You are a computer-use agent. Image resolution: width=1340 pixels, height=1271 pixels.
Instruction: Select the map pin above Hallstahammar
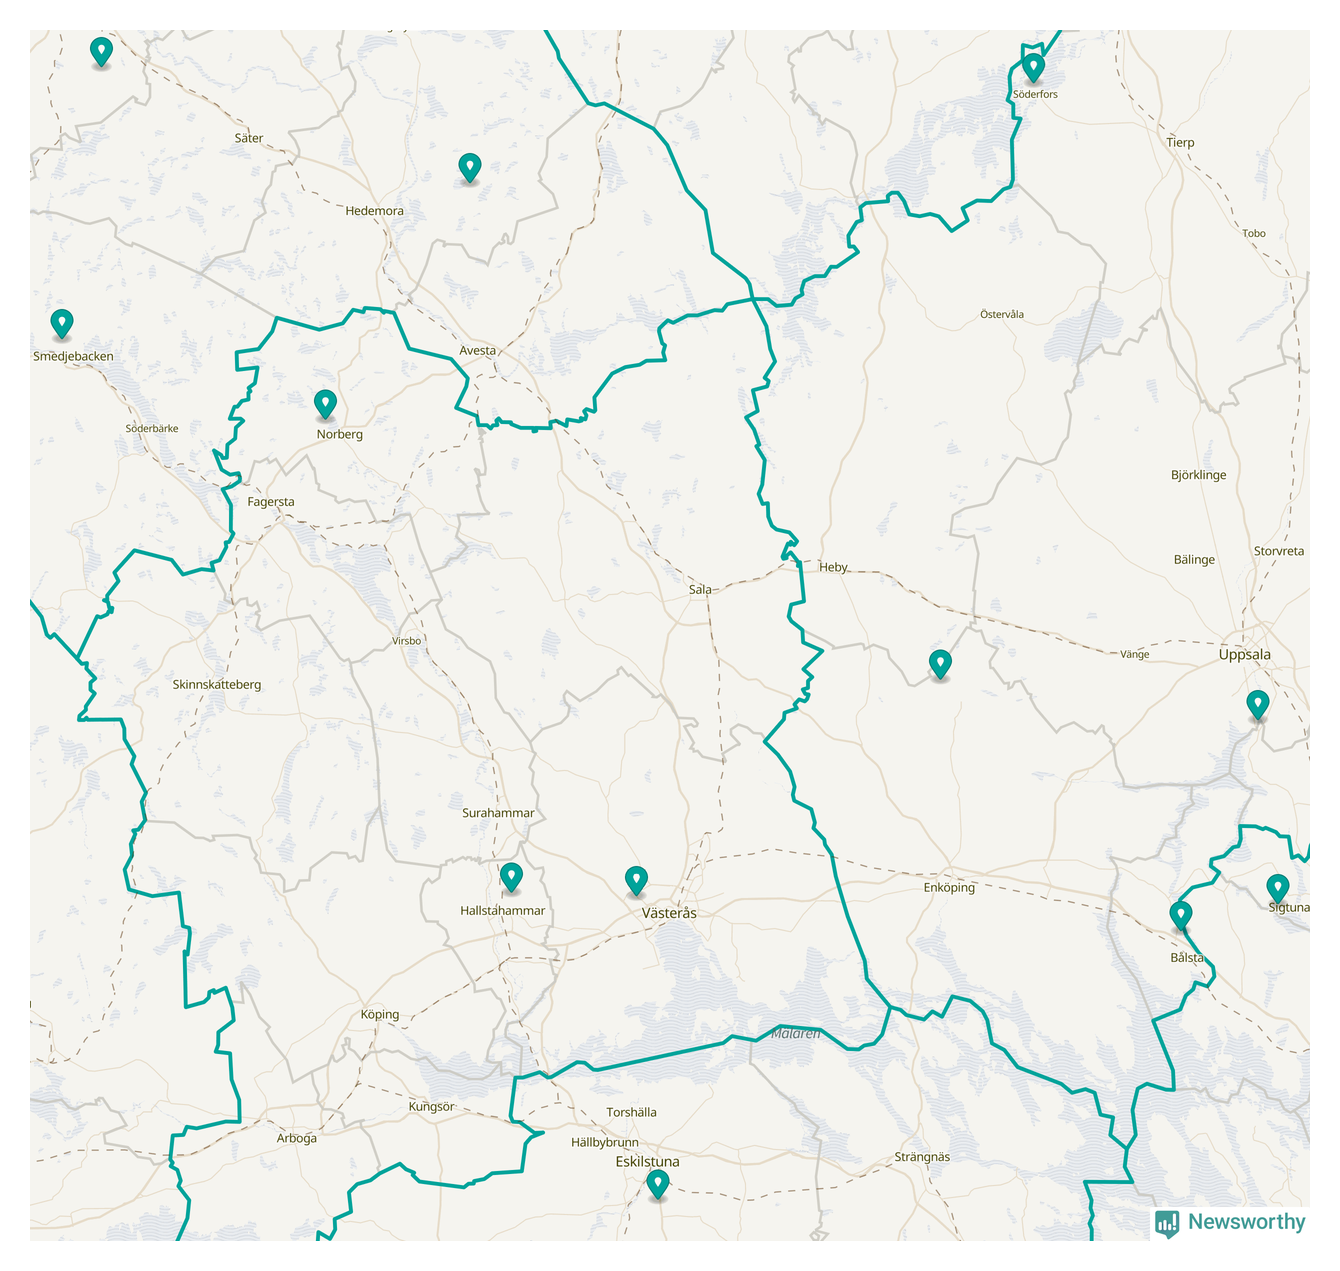(x=511, y=878)
